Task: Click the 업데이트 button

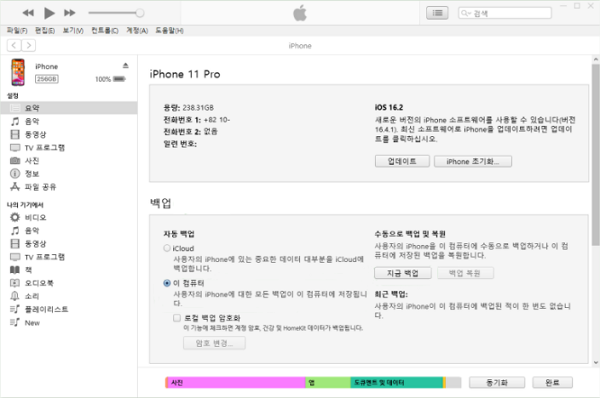Action: 402,161
